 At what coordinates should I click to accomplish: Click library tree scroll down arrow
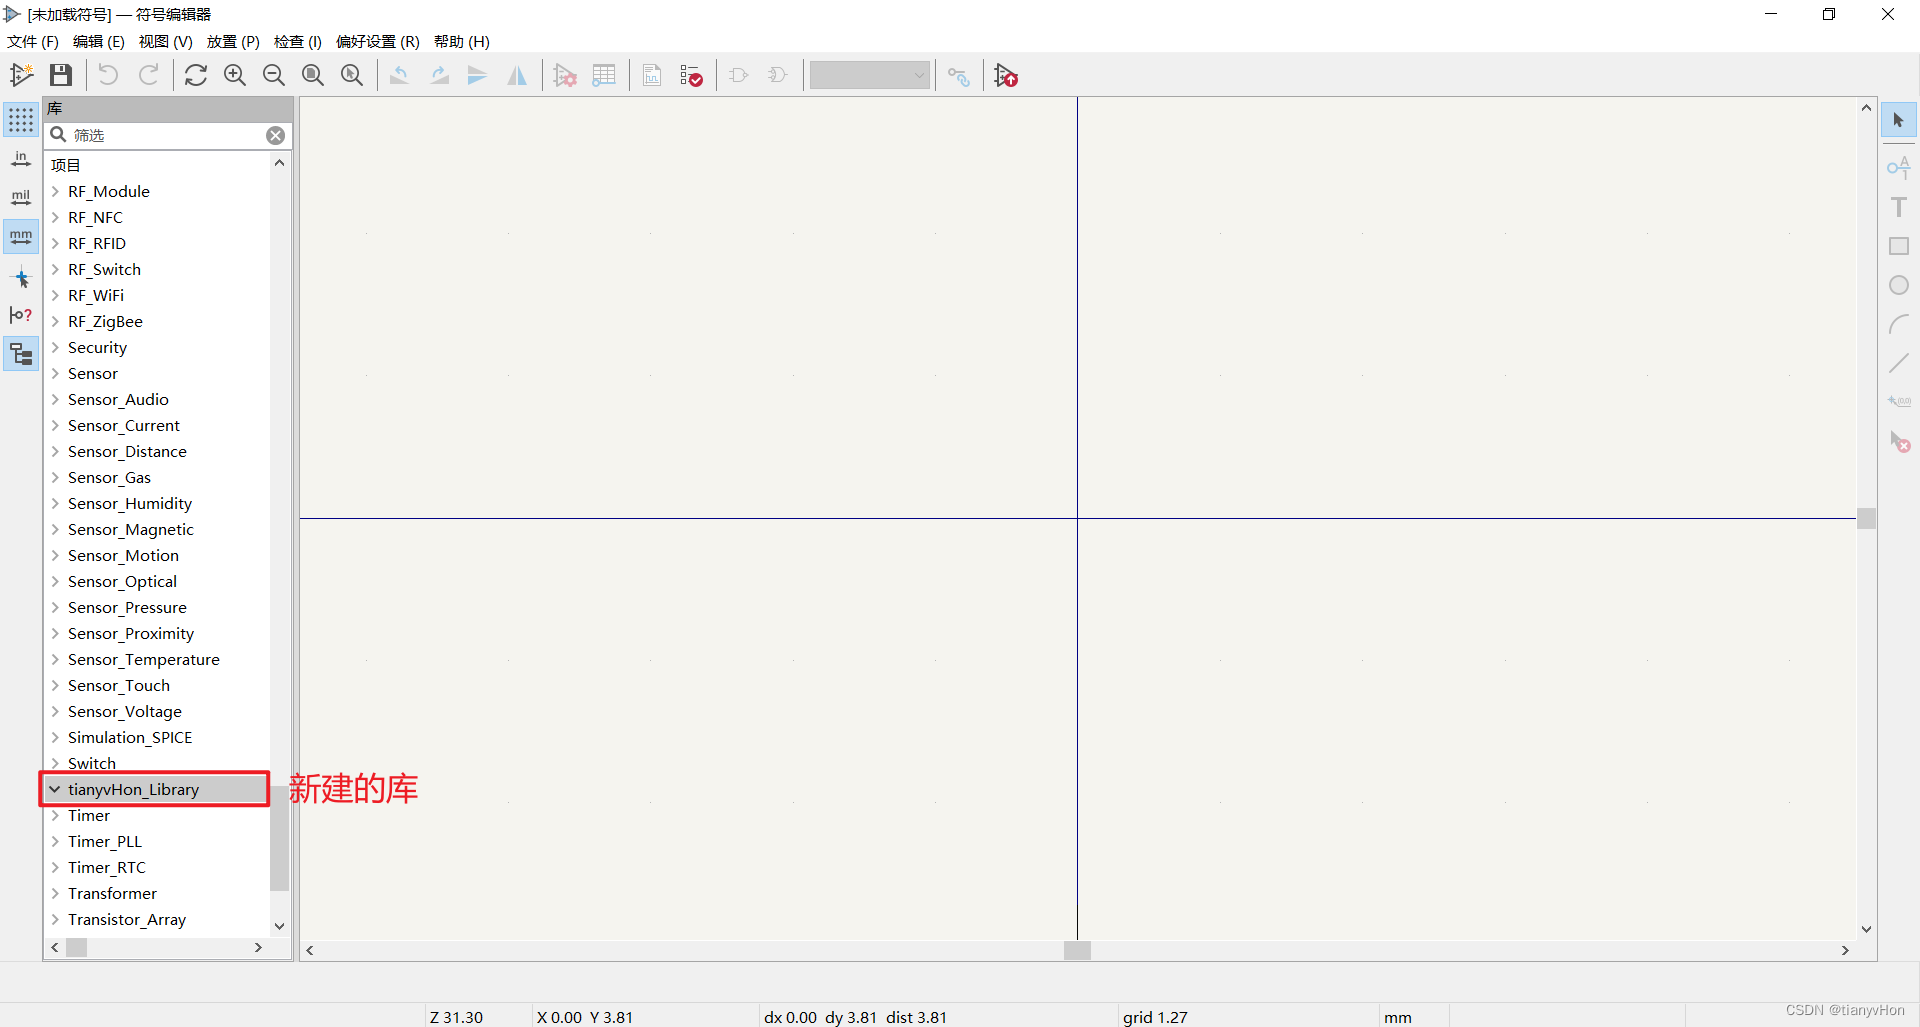280,926
